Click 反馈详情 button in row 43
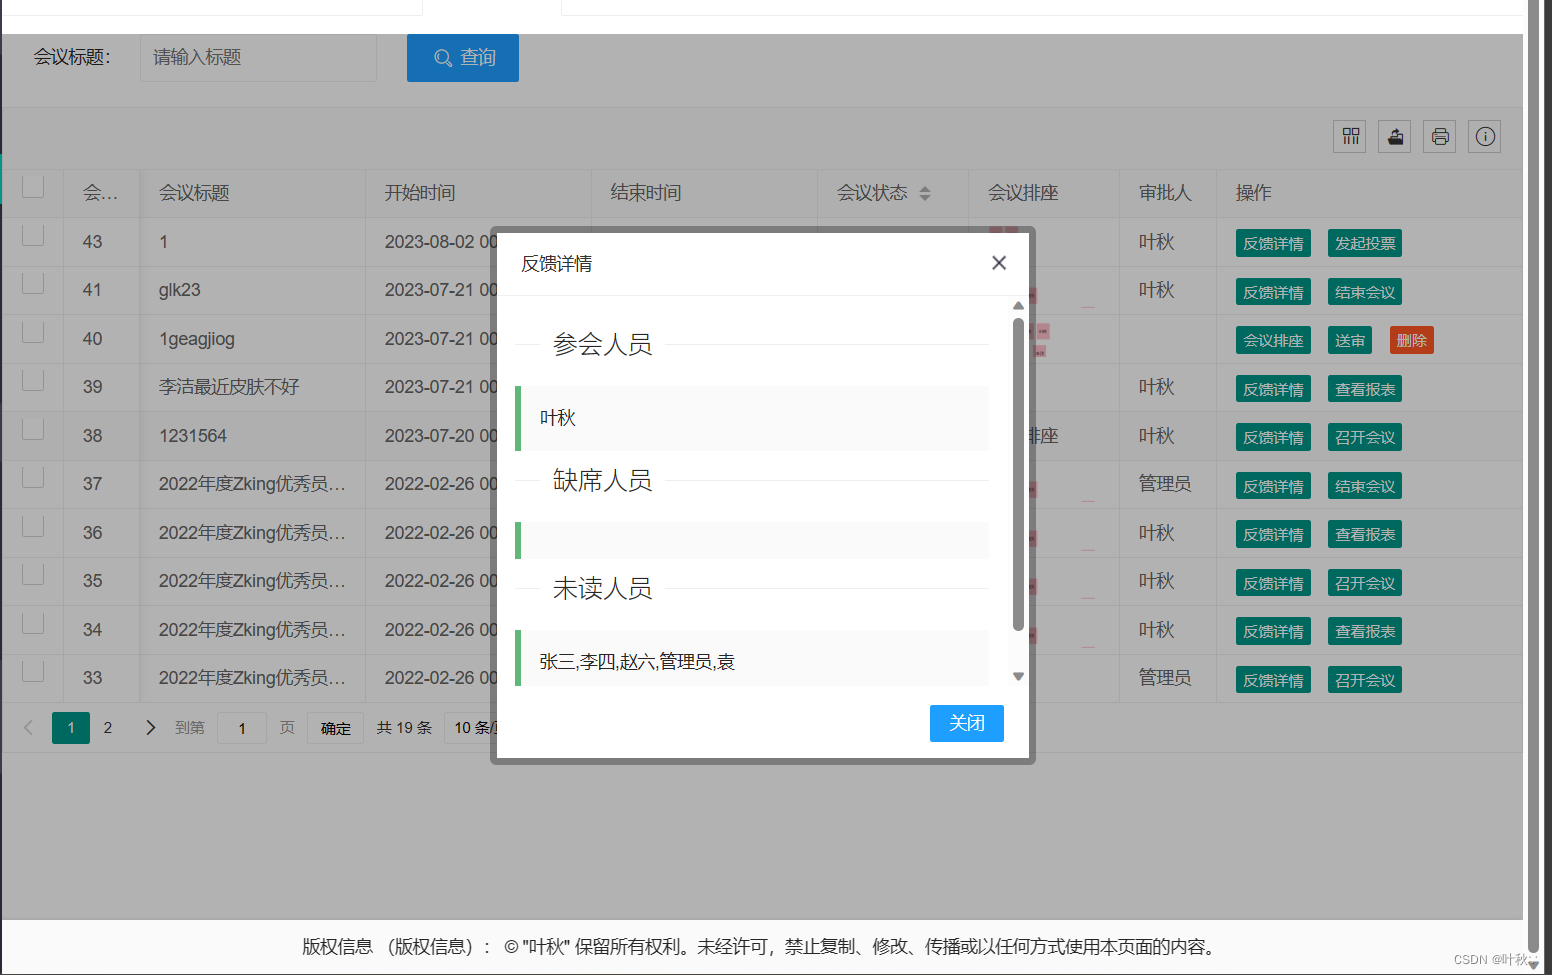Screen dimensions: 1552x975 coord(1273,243)
